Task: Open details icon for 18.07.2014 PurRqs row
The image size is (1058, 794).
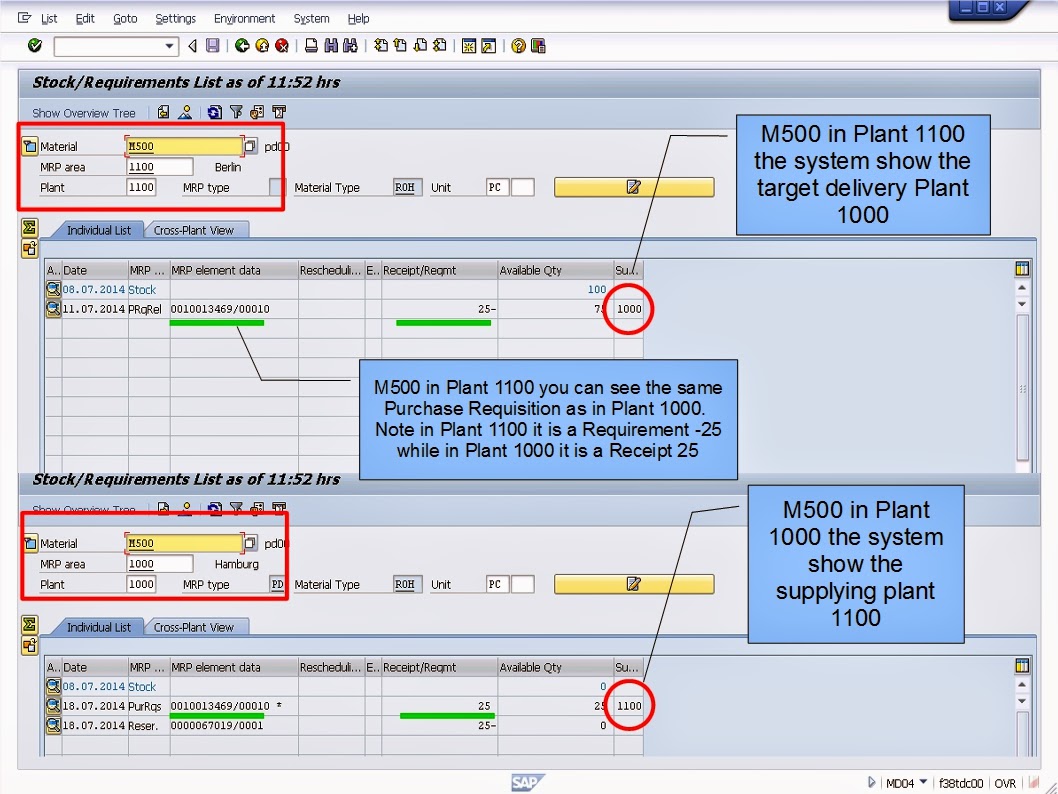Action: pos(53,706)
